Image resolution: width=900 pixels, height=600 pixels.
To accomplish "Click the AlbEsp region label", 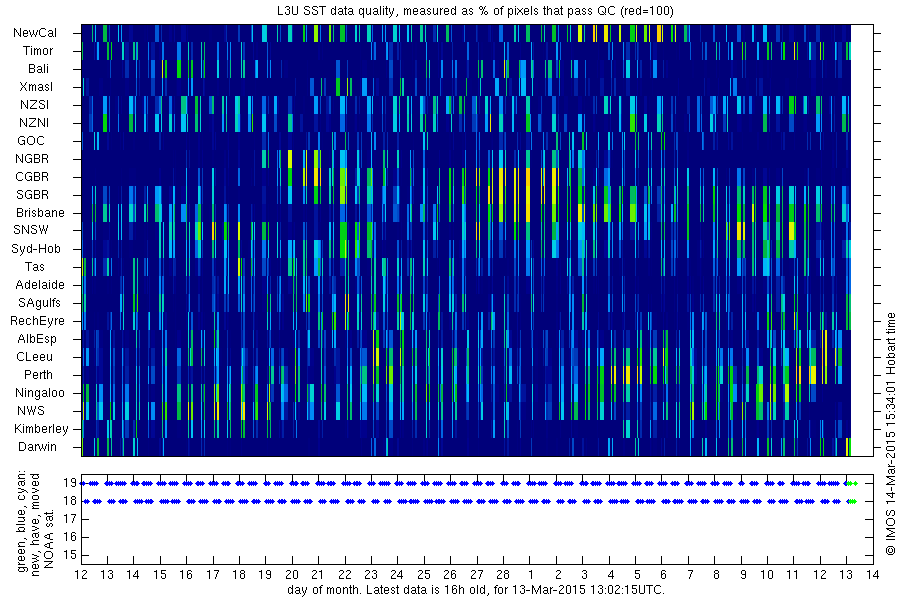I will [x=37, y=339].
